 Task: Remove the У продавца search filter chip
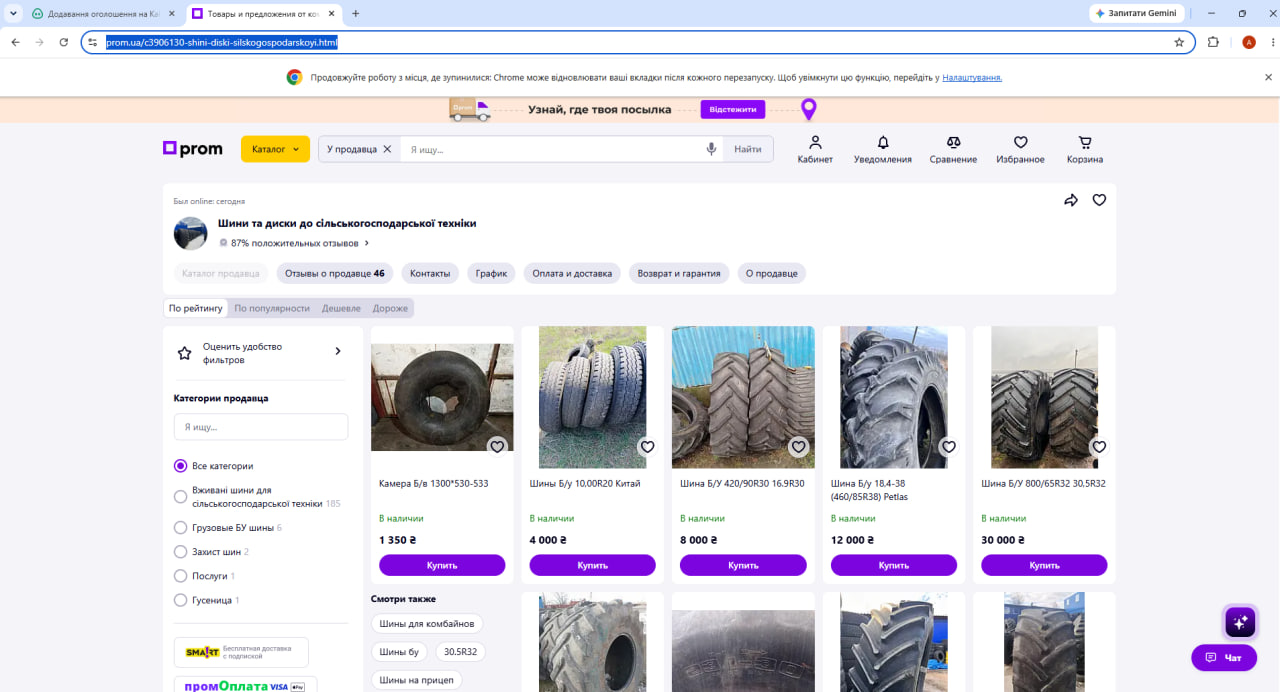pyautogui.click(x=387, y=149)
